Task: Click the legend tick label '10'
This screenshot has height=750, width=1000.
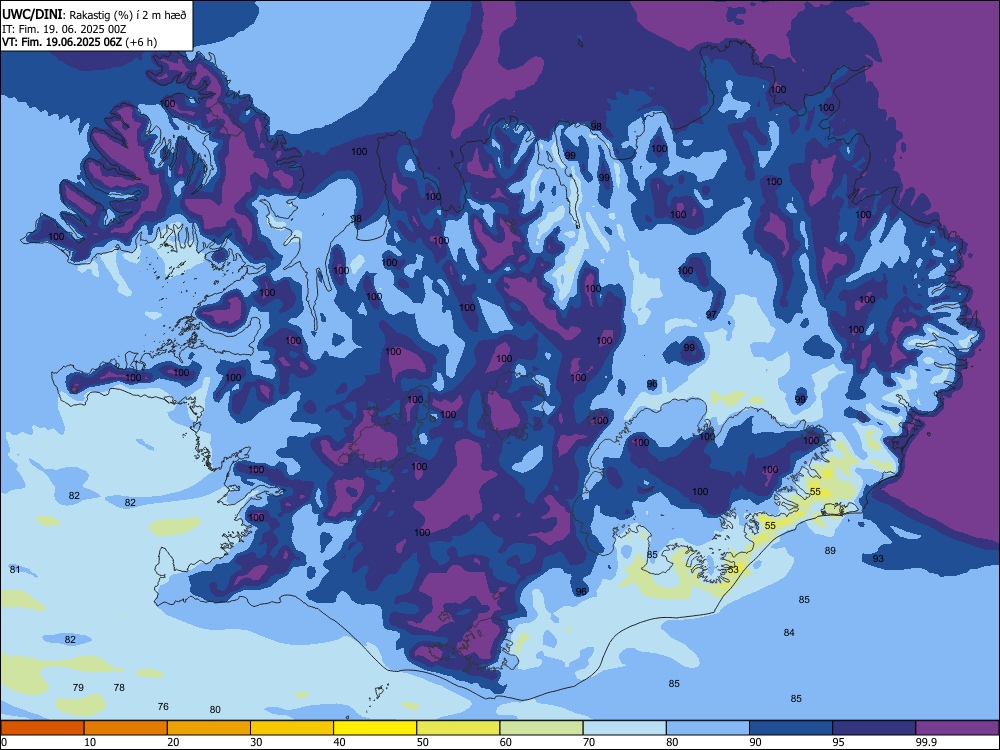Action: click(x=90, y=742)
